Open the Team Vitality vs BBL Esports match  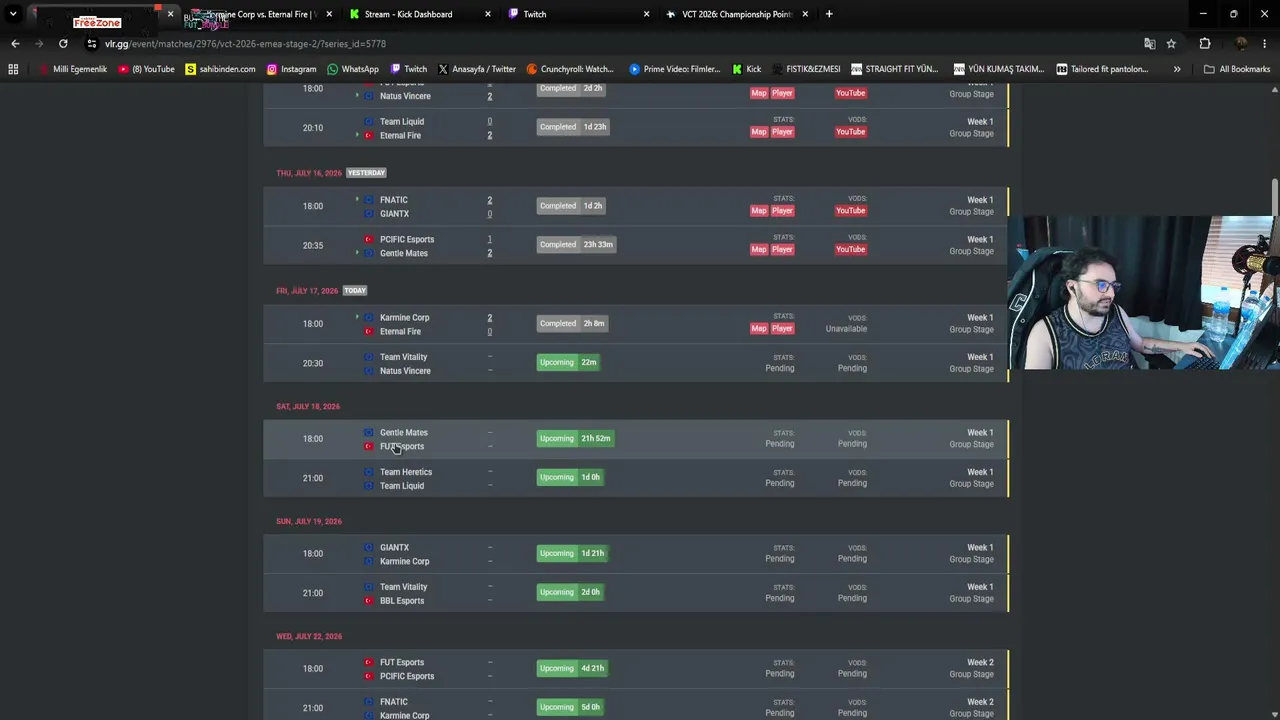636,593
